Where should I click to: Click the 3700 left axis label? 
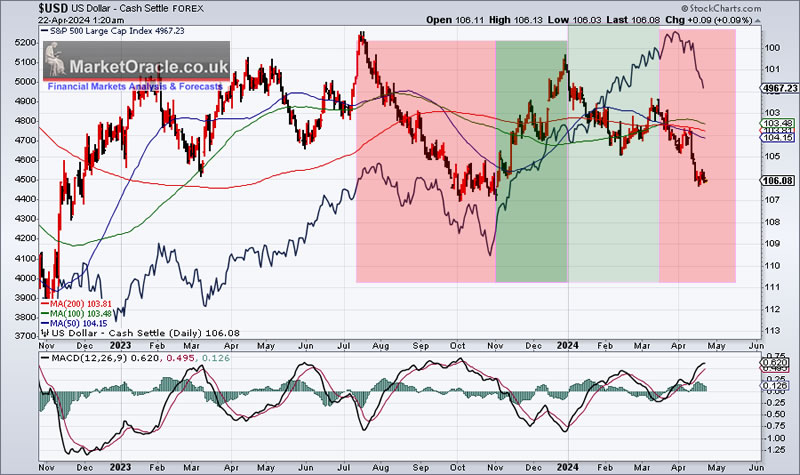tap(26, 336)
